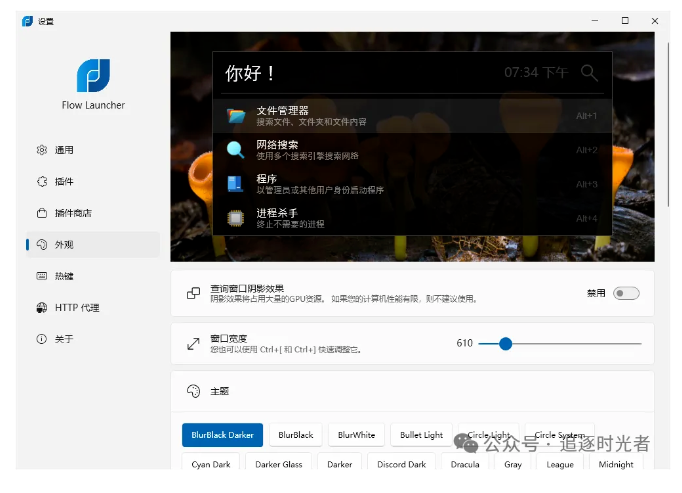Image resolution: width=682 pixels, height=493 pixels.
Task: Click the 你好！ query text in preview
Action: tap(250, 73)
